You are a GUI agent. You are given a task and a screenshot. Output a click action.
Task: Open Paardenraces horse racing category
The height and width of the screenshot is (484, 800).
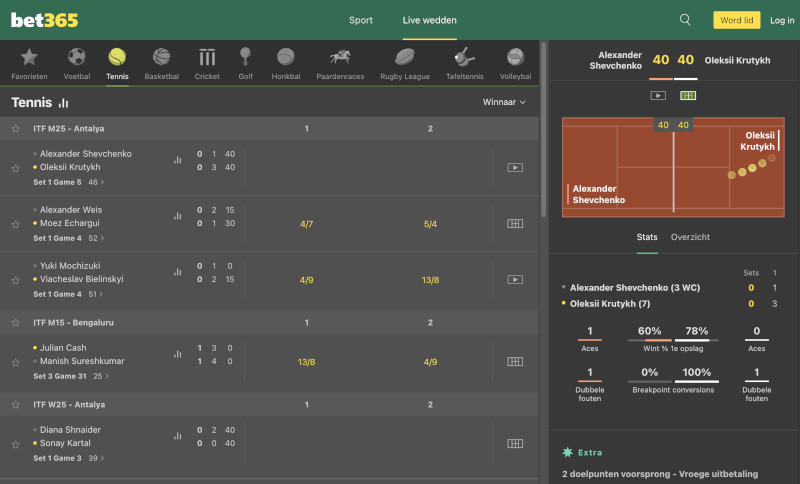click(340, 64)
